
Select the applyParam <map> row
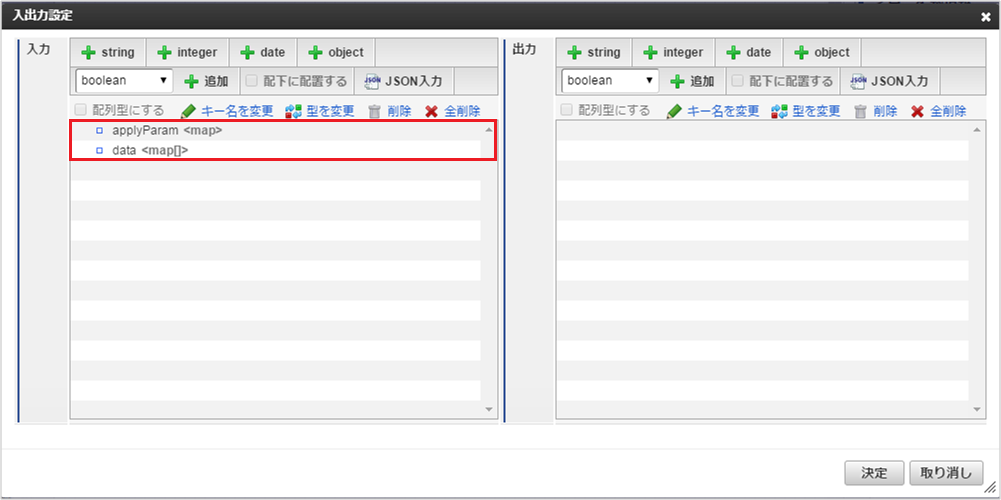276,131
